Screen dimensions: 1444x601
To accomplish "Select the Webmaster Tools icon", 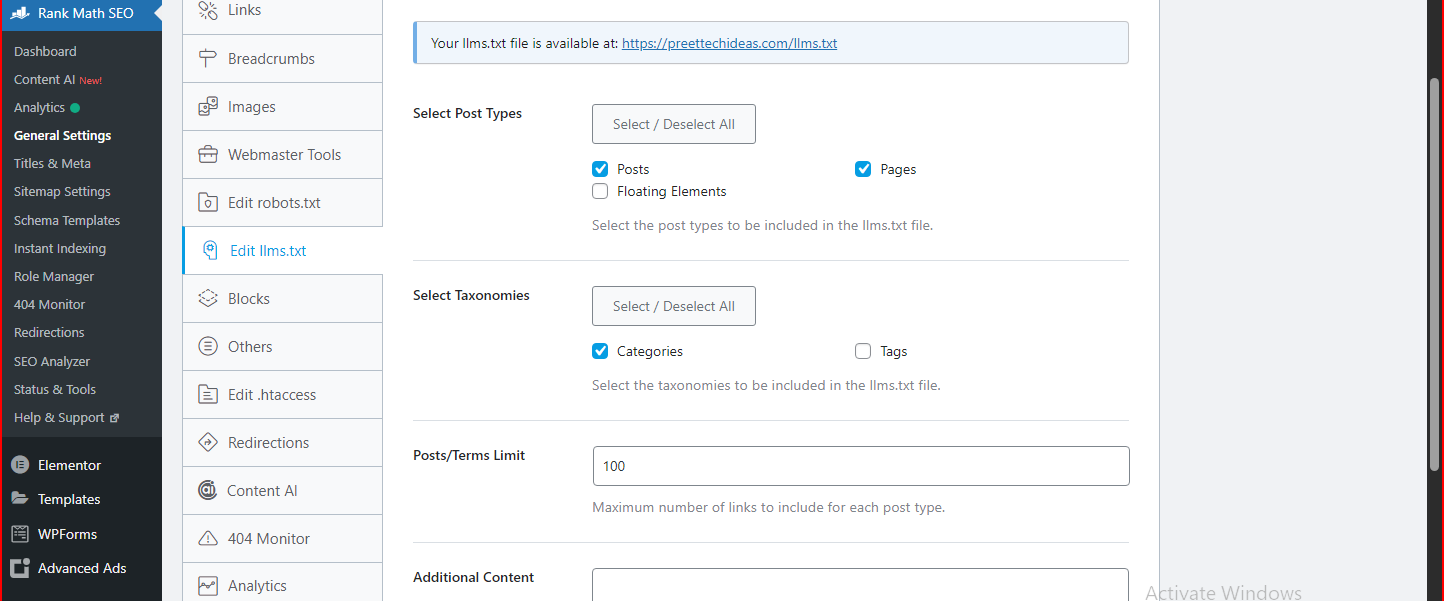I will [x=208, y=154].
